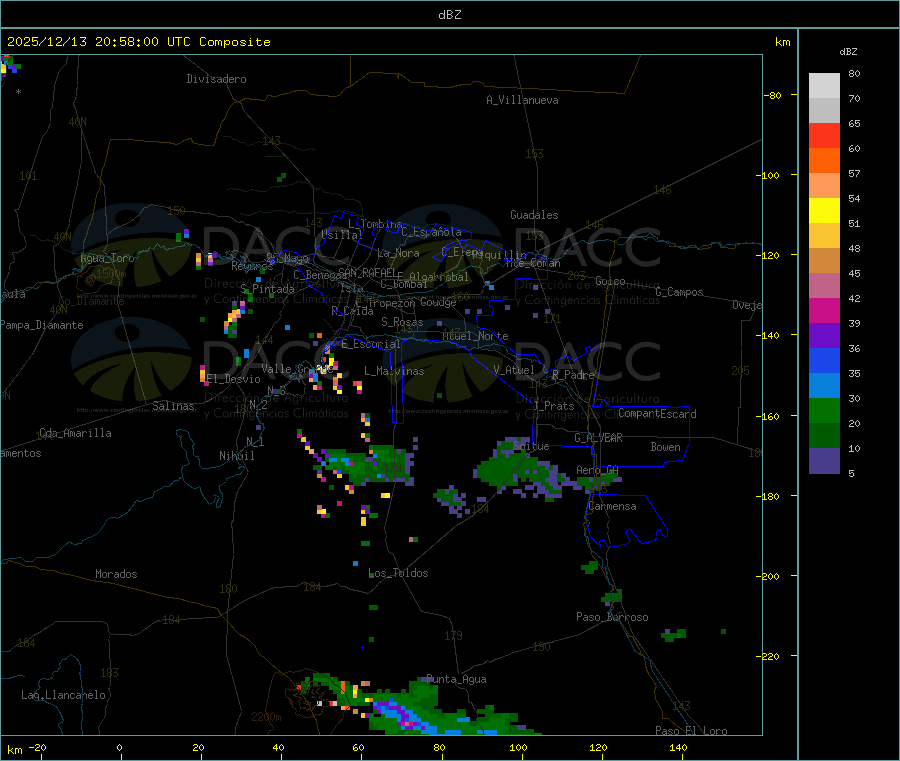The height and width of the screenshot is (761, 900).
Task: Click the Punta_Agua map label
Action: point(456,679)
